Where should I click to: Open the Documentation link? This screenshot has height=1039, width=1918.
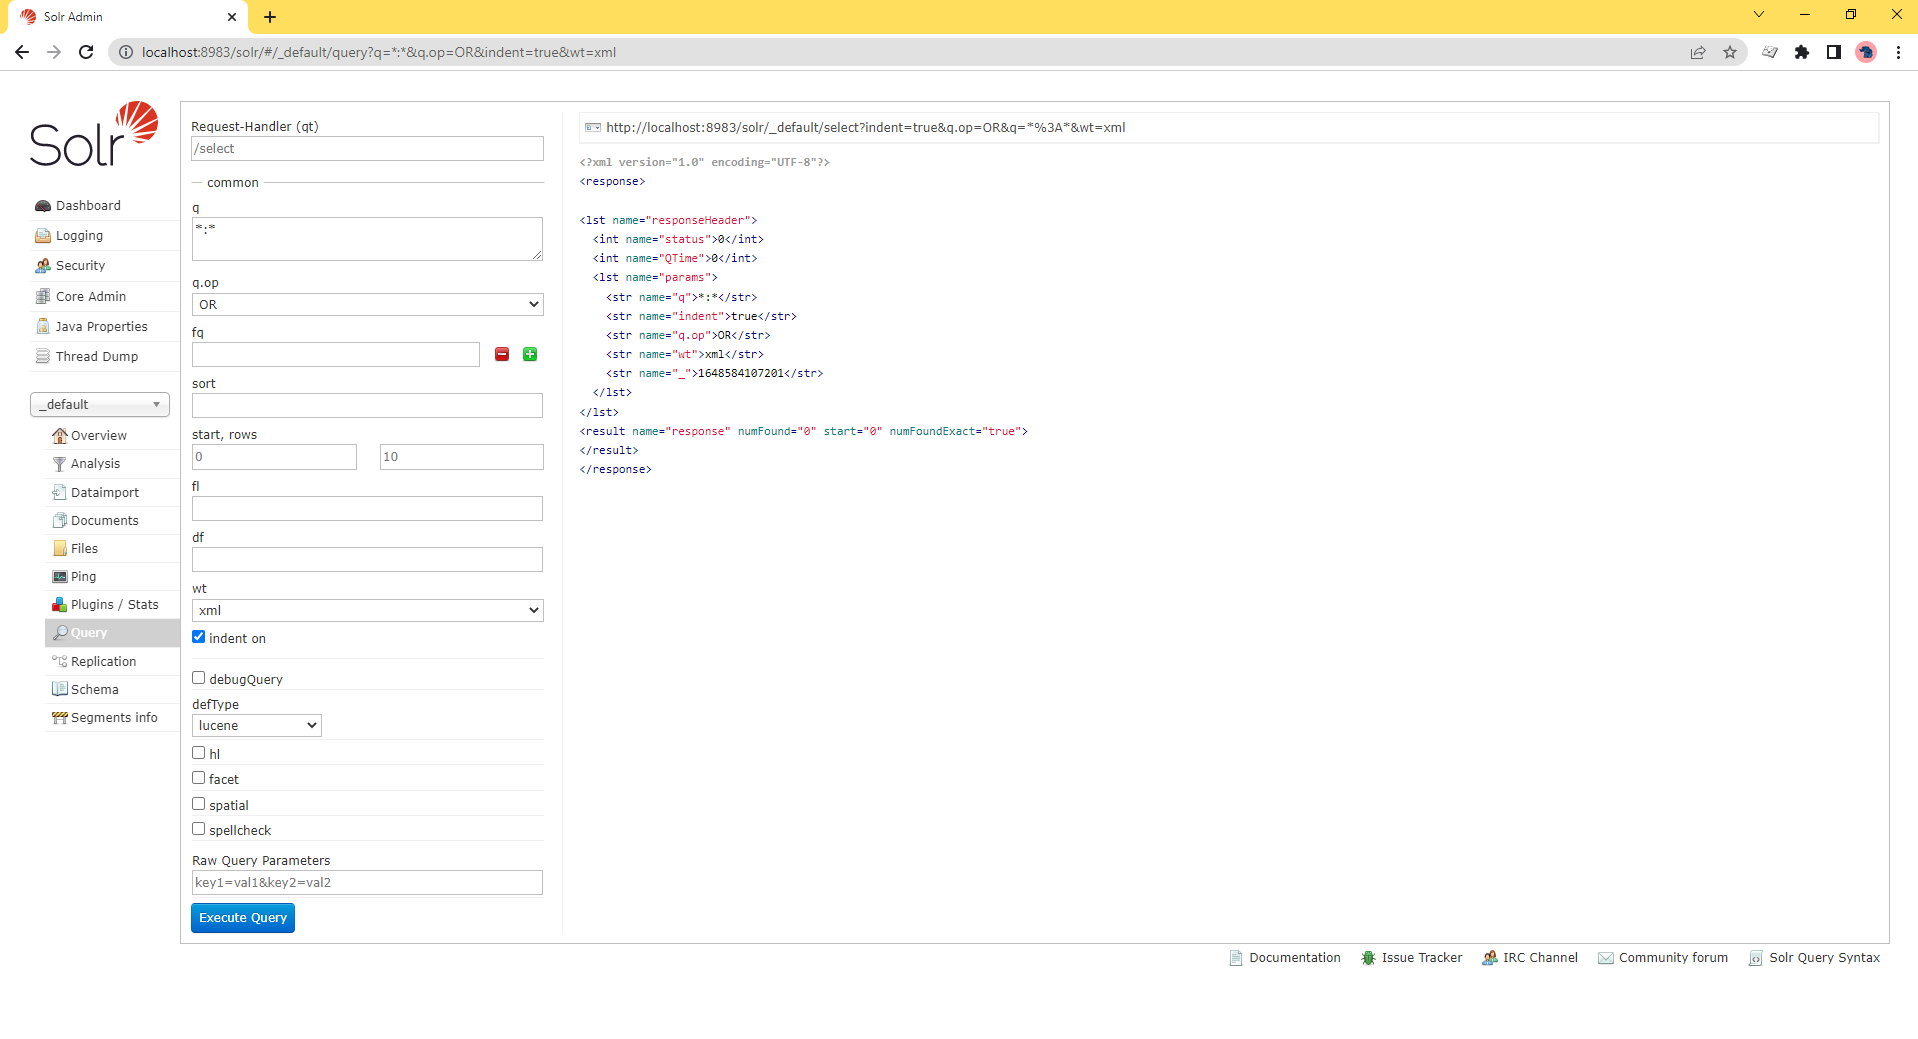pyautogui.click(x=1295, y=958)
